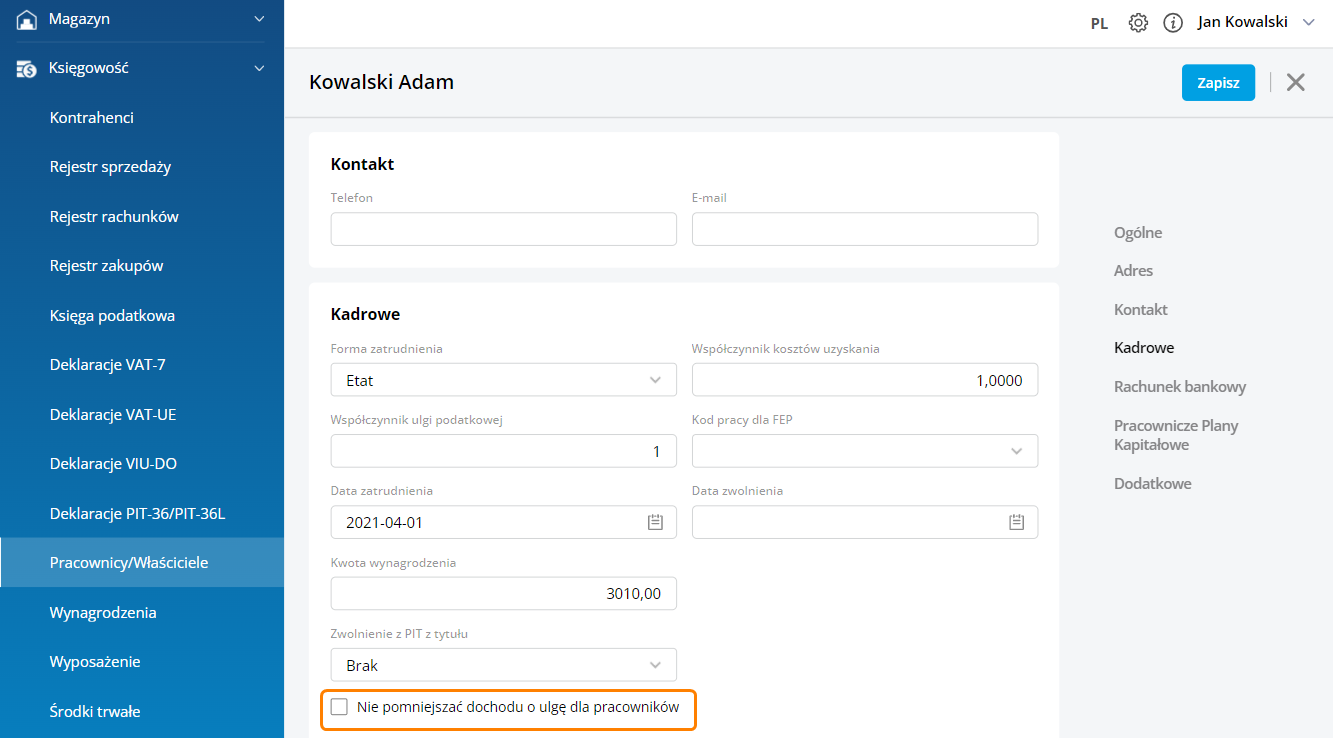The width and height of the screenshot is (1333, 738).
Task: Close the Kowalski Adam form
Action: click(x=1295, y=83)
